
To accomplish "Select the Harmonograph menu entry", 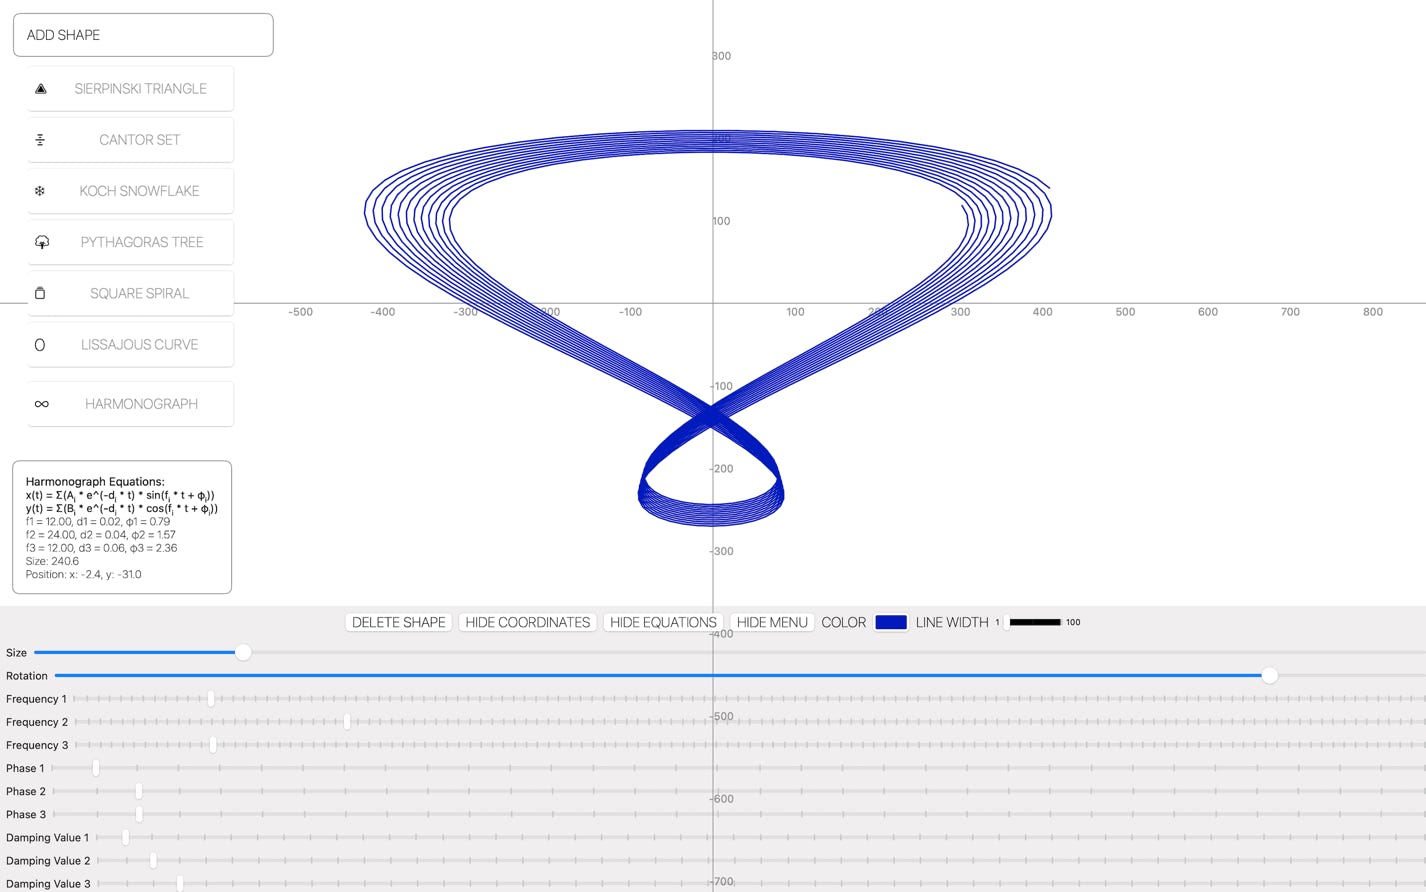I will 141,404.
